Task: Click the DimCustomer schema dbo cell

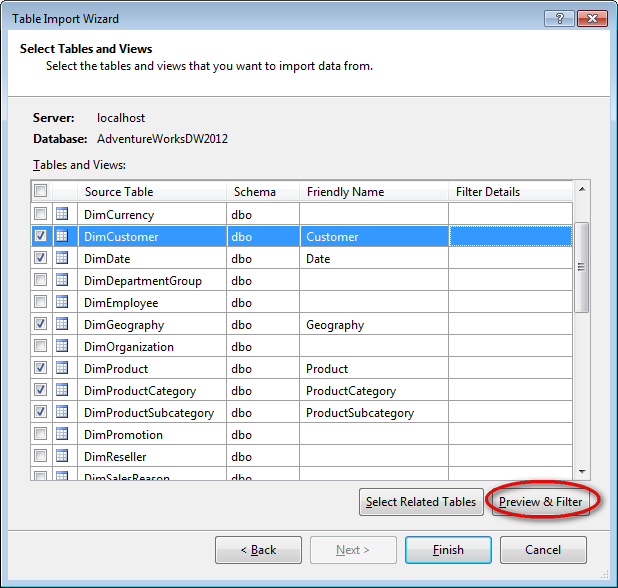Action: pyautogui.click(x=263, y=236)
